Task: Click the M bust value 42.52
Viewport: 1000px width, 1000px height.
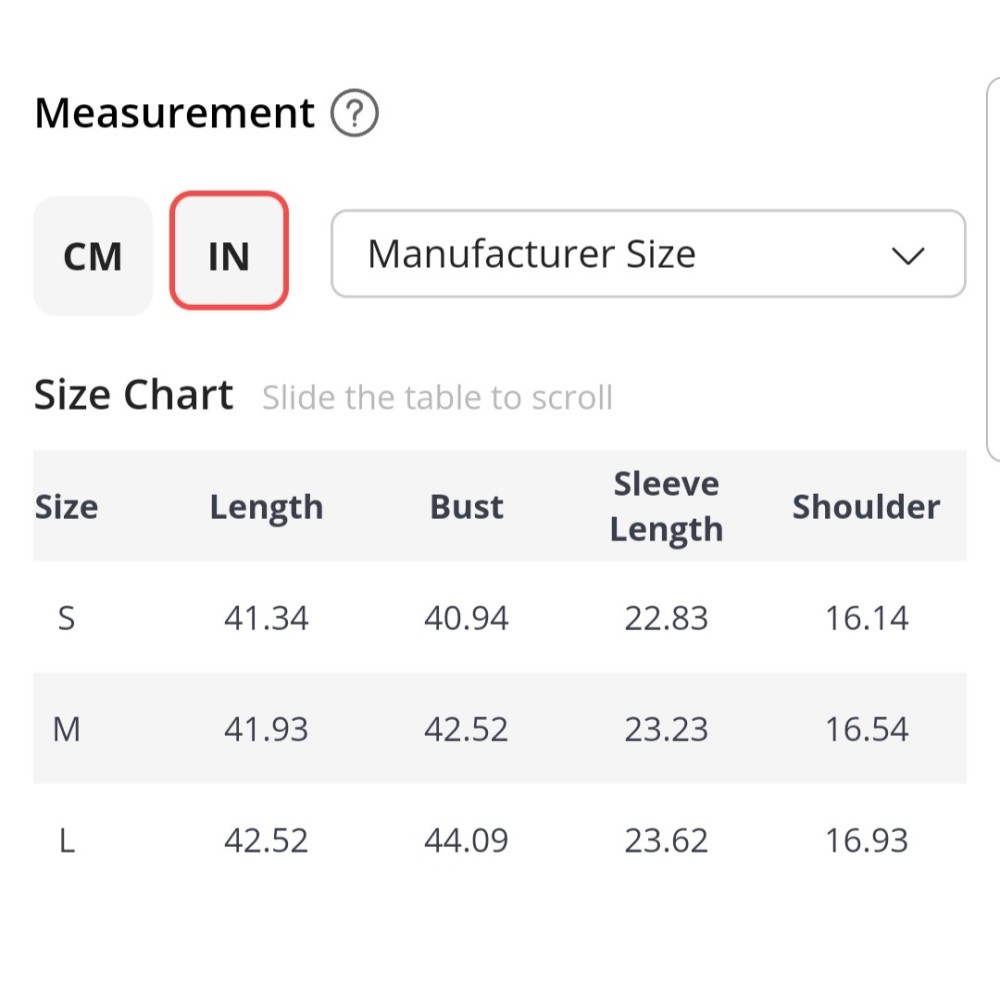Action: [x=466, y=729]
